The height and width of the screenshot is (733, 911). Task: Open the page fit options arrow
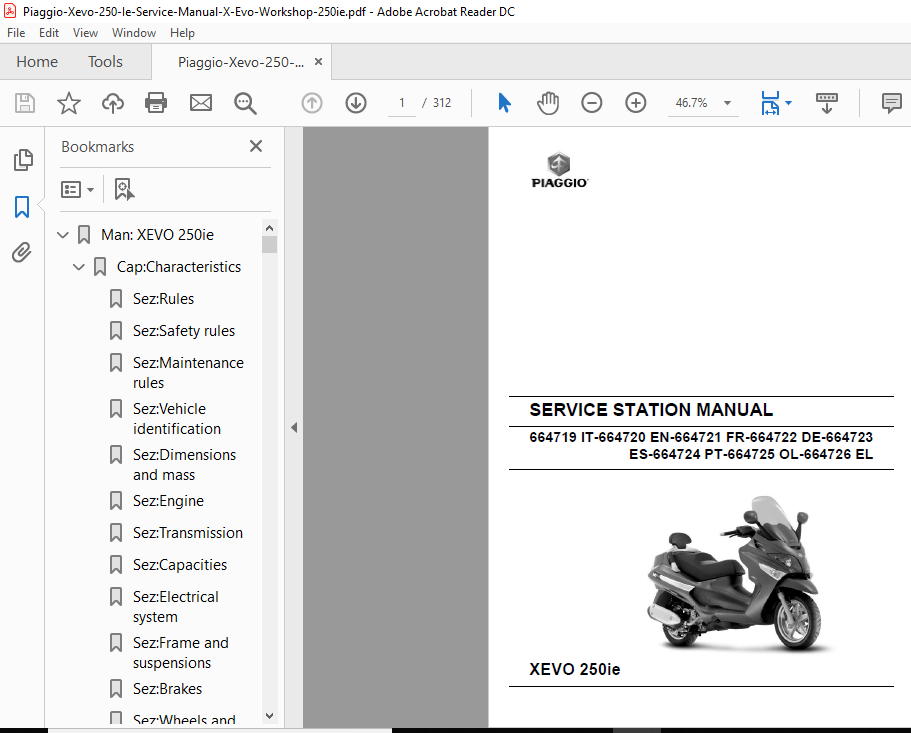coord(788,103)
